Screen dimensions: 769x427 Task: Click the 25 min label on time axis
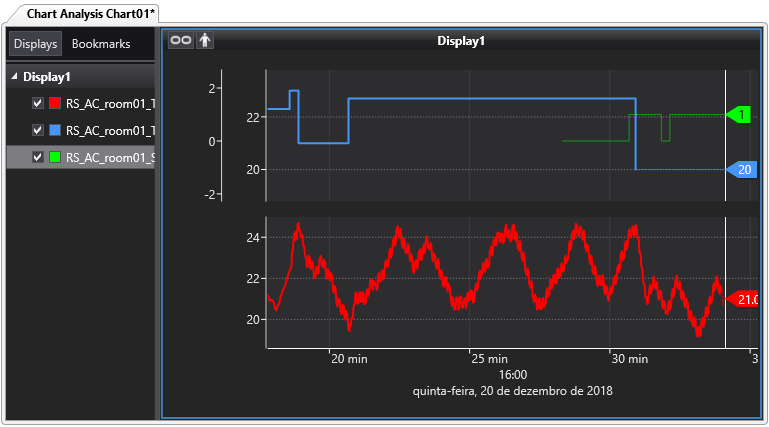(490, 358)
